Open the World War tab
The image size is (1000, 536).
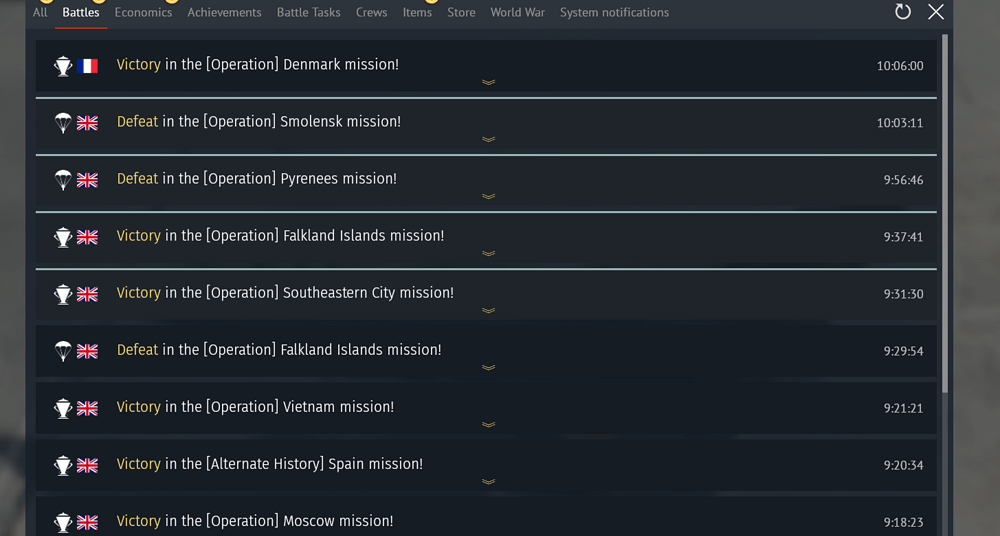click(517, 12)
